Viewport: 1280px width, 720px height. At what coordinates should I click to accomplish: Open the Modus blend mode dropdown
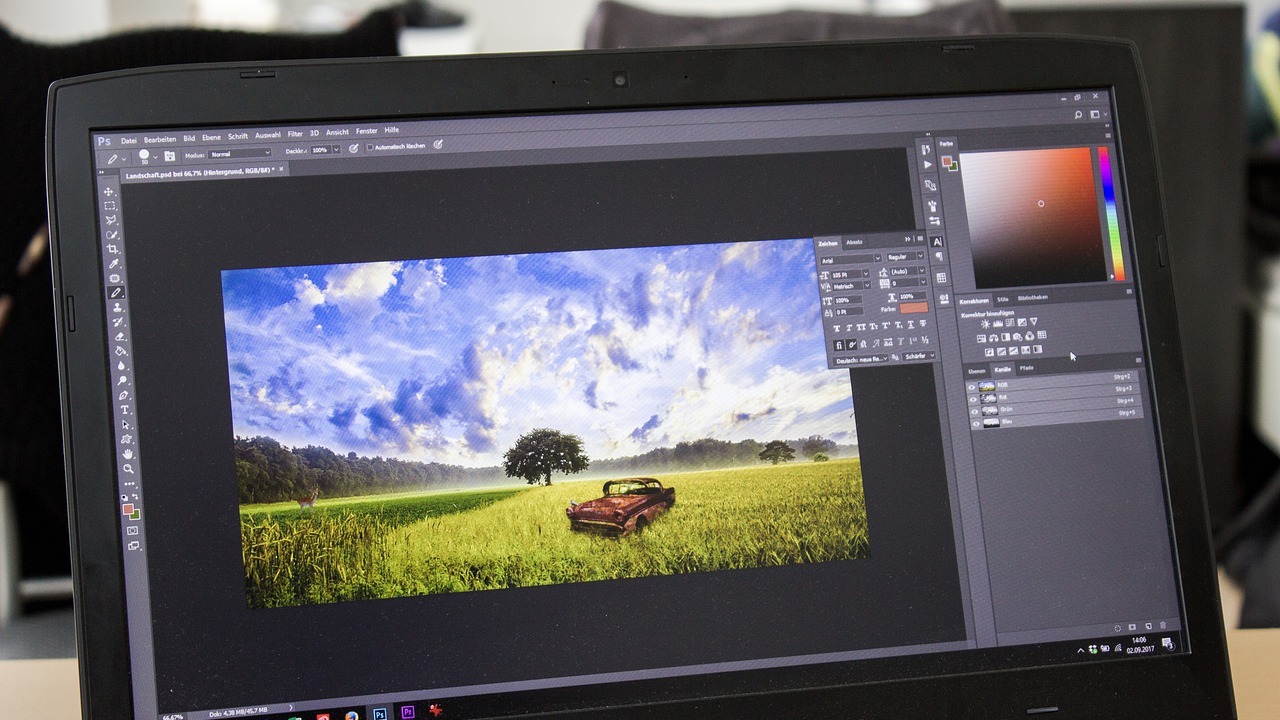point(239,153)
